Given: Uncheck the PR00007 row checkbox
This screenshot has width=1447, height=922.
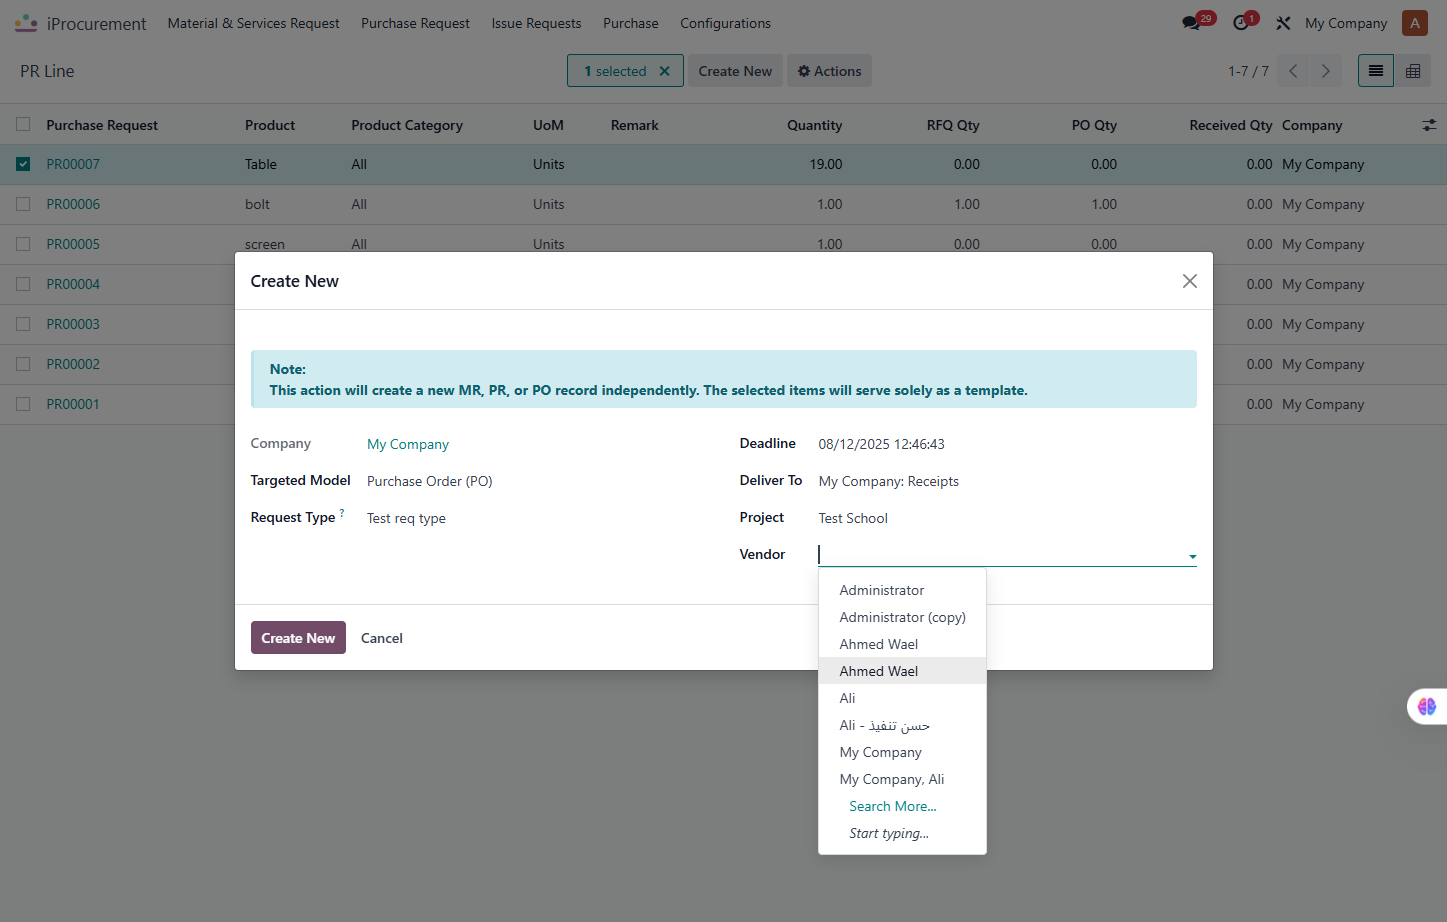Looking at the screenshot, I should (23, 164).
